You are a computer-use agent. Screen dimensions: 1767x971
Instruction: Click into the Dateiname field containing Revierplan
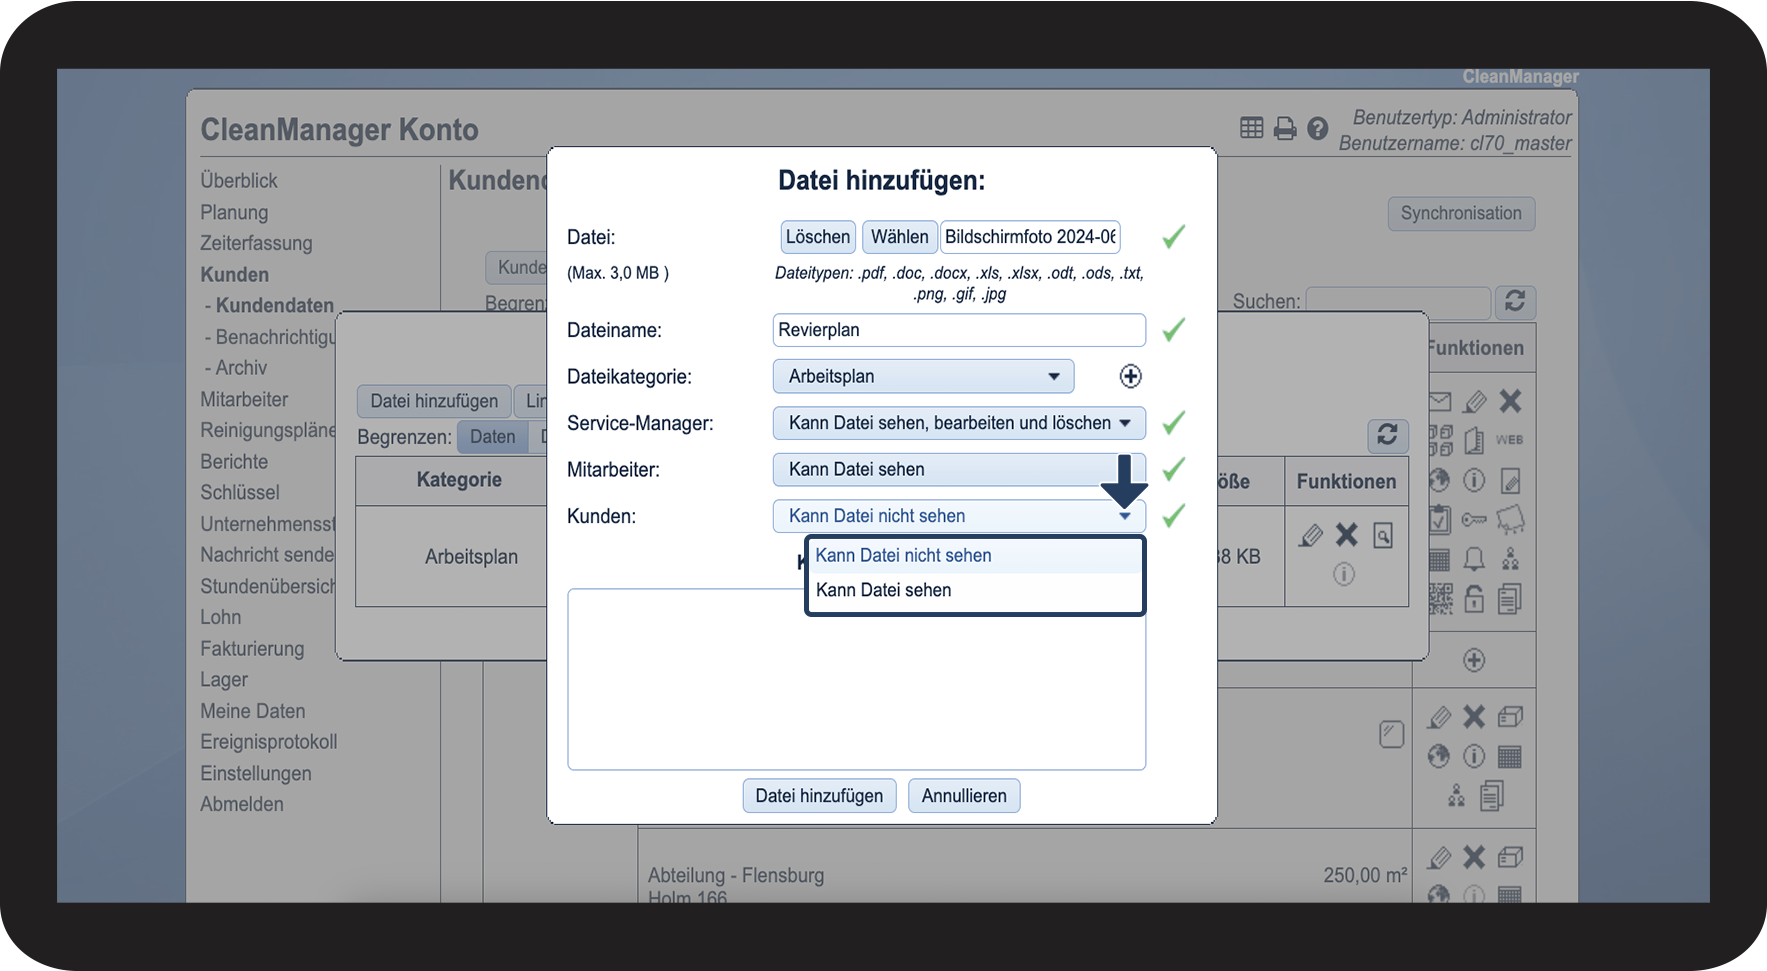[958, 330]
